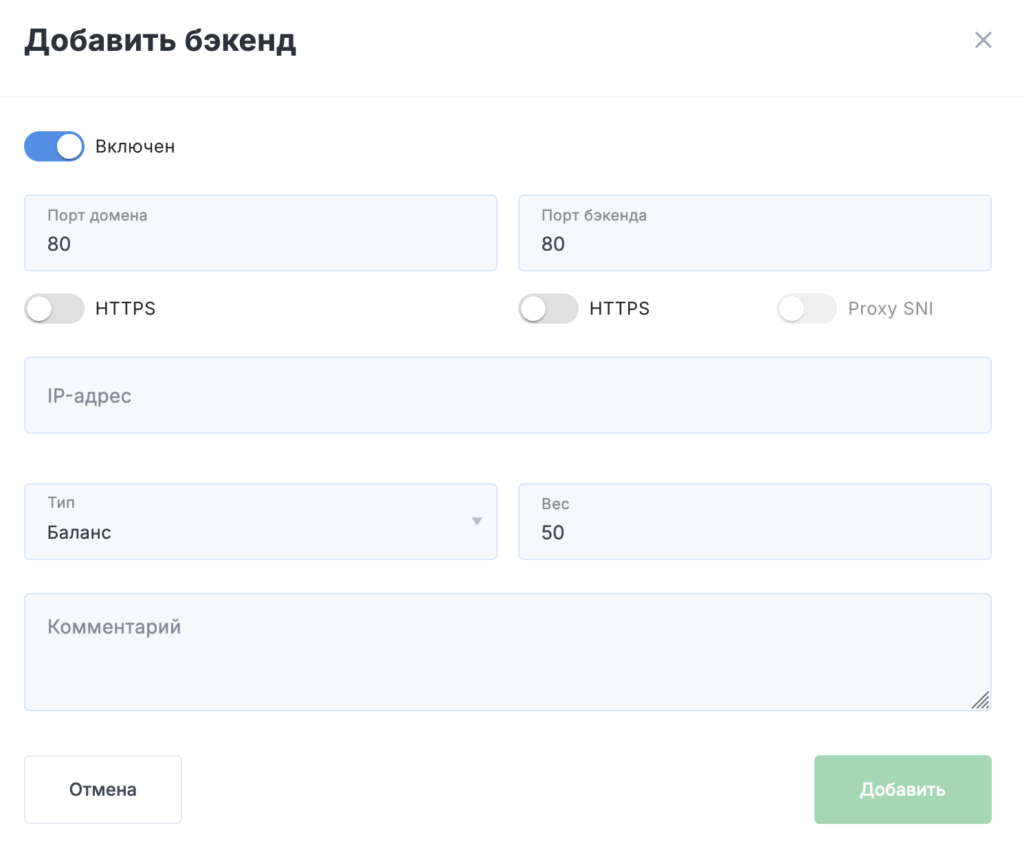Click the Тип dropdown arrow icon
Viewport: 1024px width, 848px height.
[x=477, y=521]
